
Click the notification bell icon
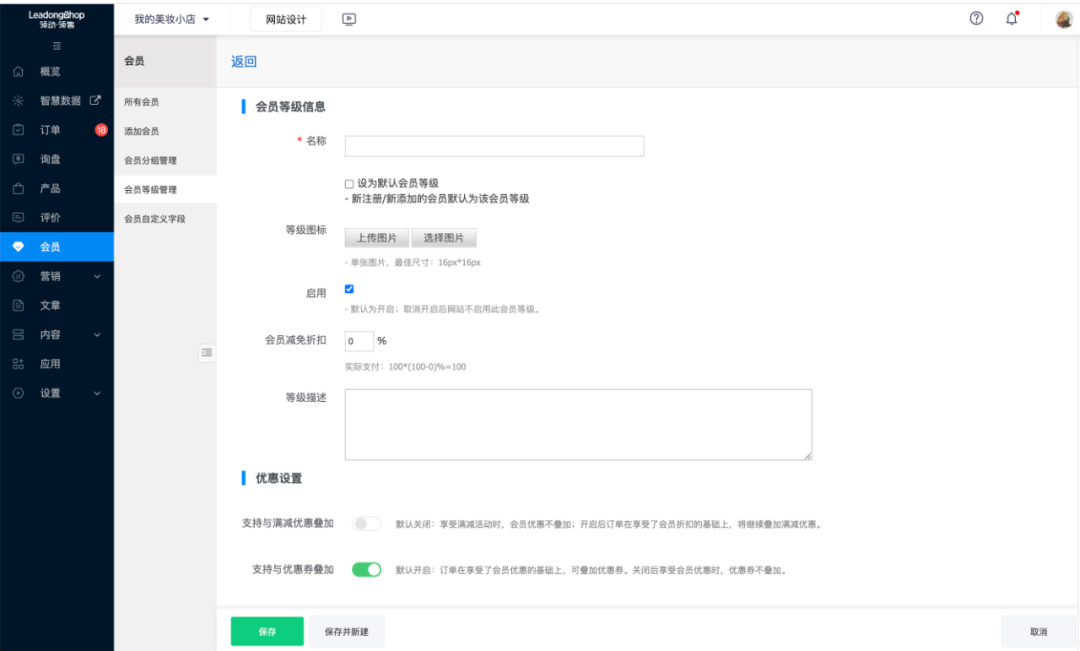click(x=1010, y=18)
